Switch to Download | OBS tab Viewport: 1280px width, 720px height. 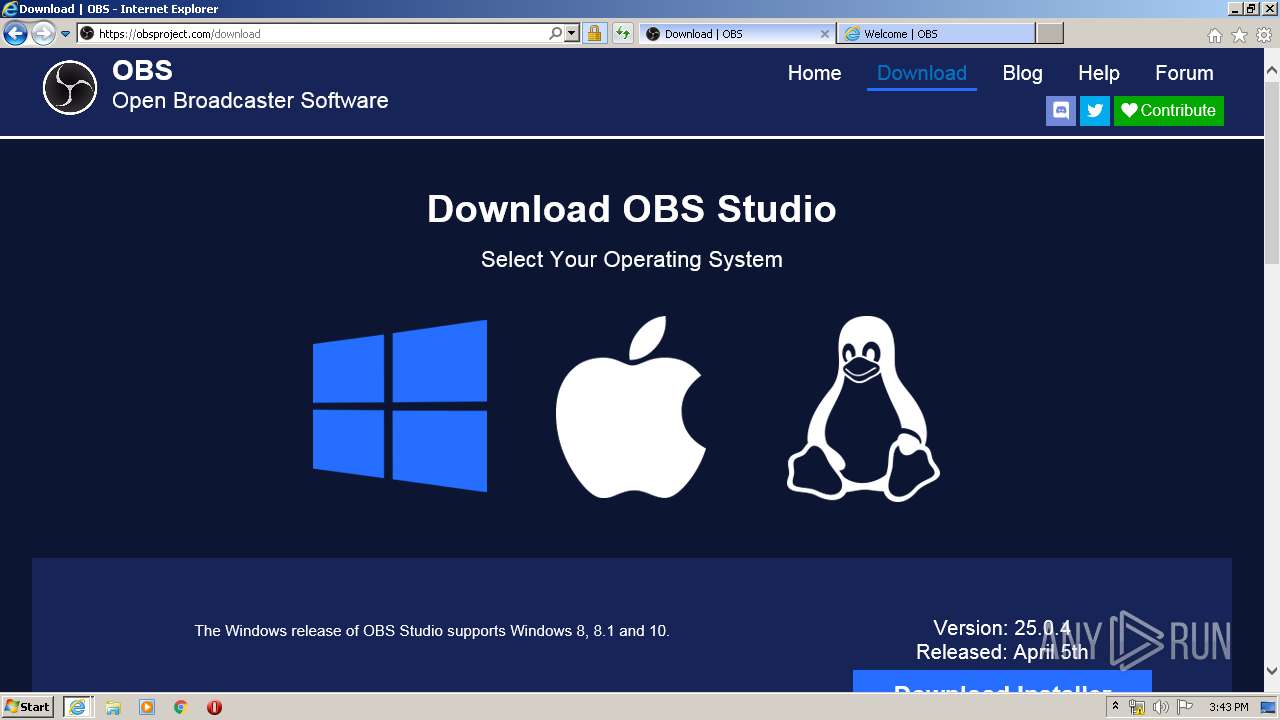[738, 33]
